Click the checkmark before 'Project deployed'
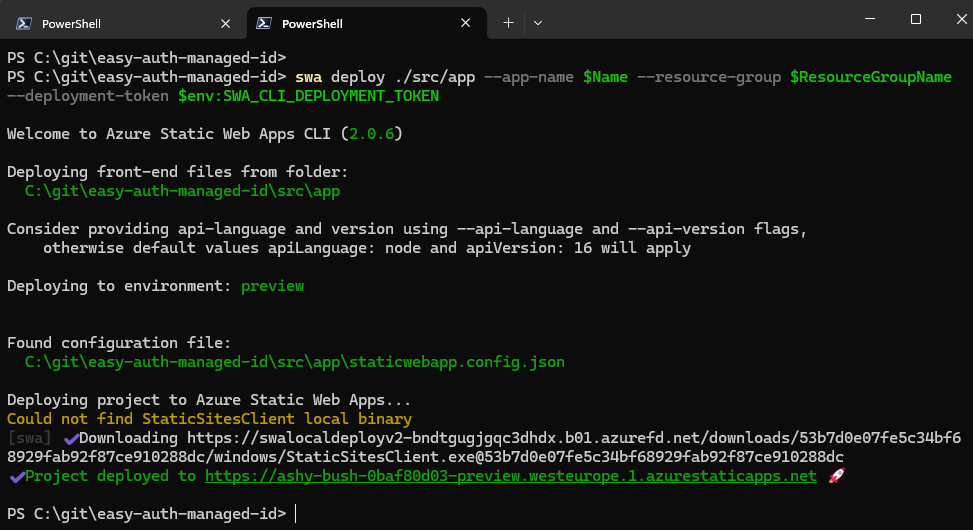This screenshot has height=530, width=973. tap(17, 477)
